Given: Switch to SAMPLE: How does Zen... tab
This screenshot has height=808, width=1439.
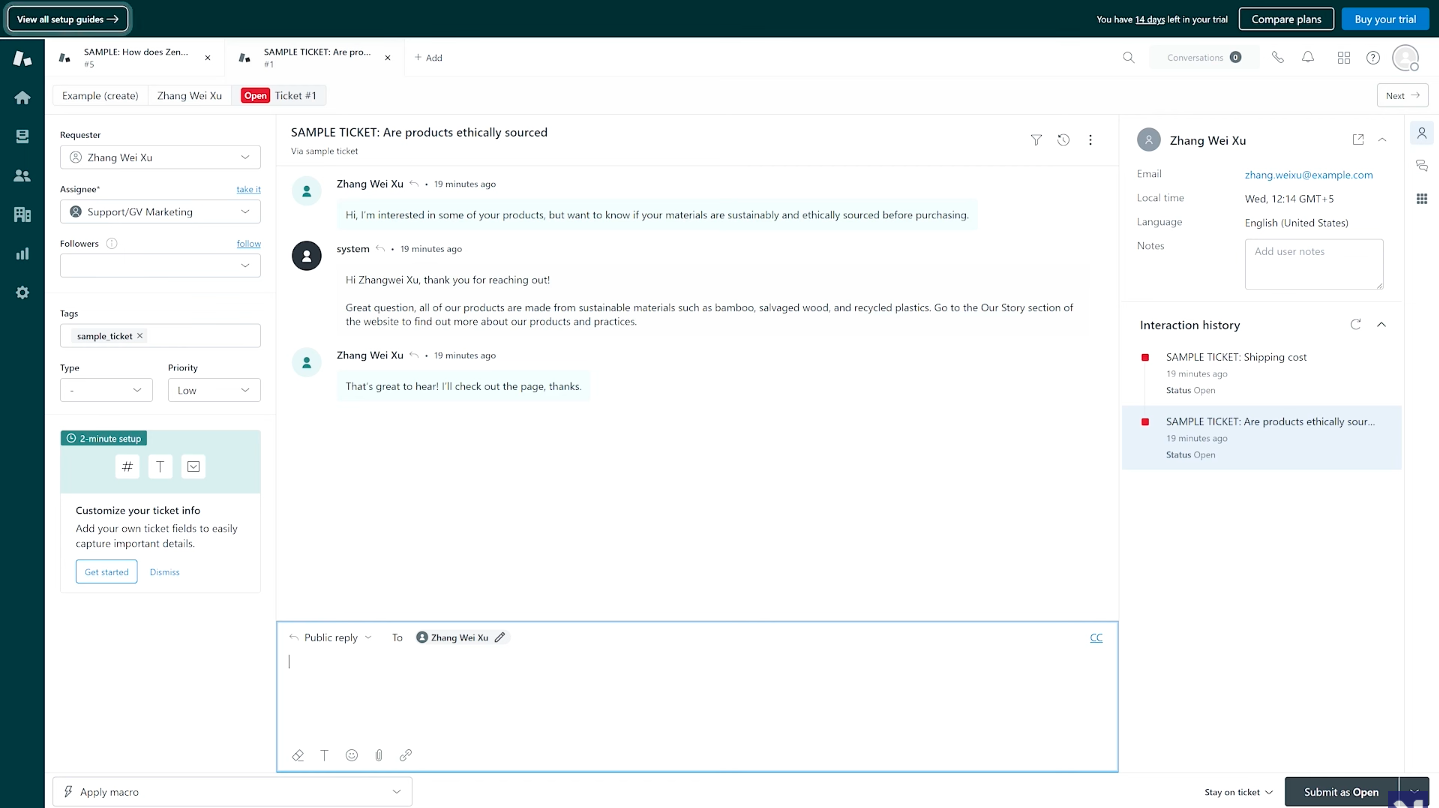Looking at the screenshot, I should point(134,58).
